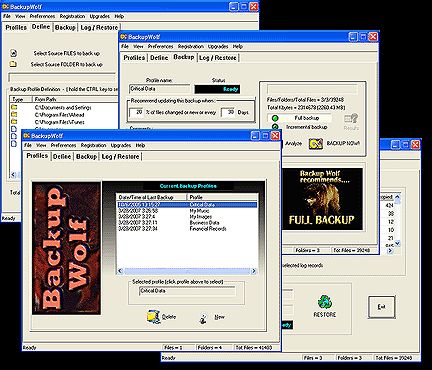Click BackupWolf title icon of Backup window

pyautogui.click(x=124, y=37)
